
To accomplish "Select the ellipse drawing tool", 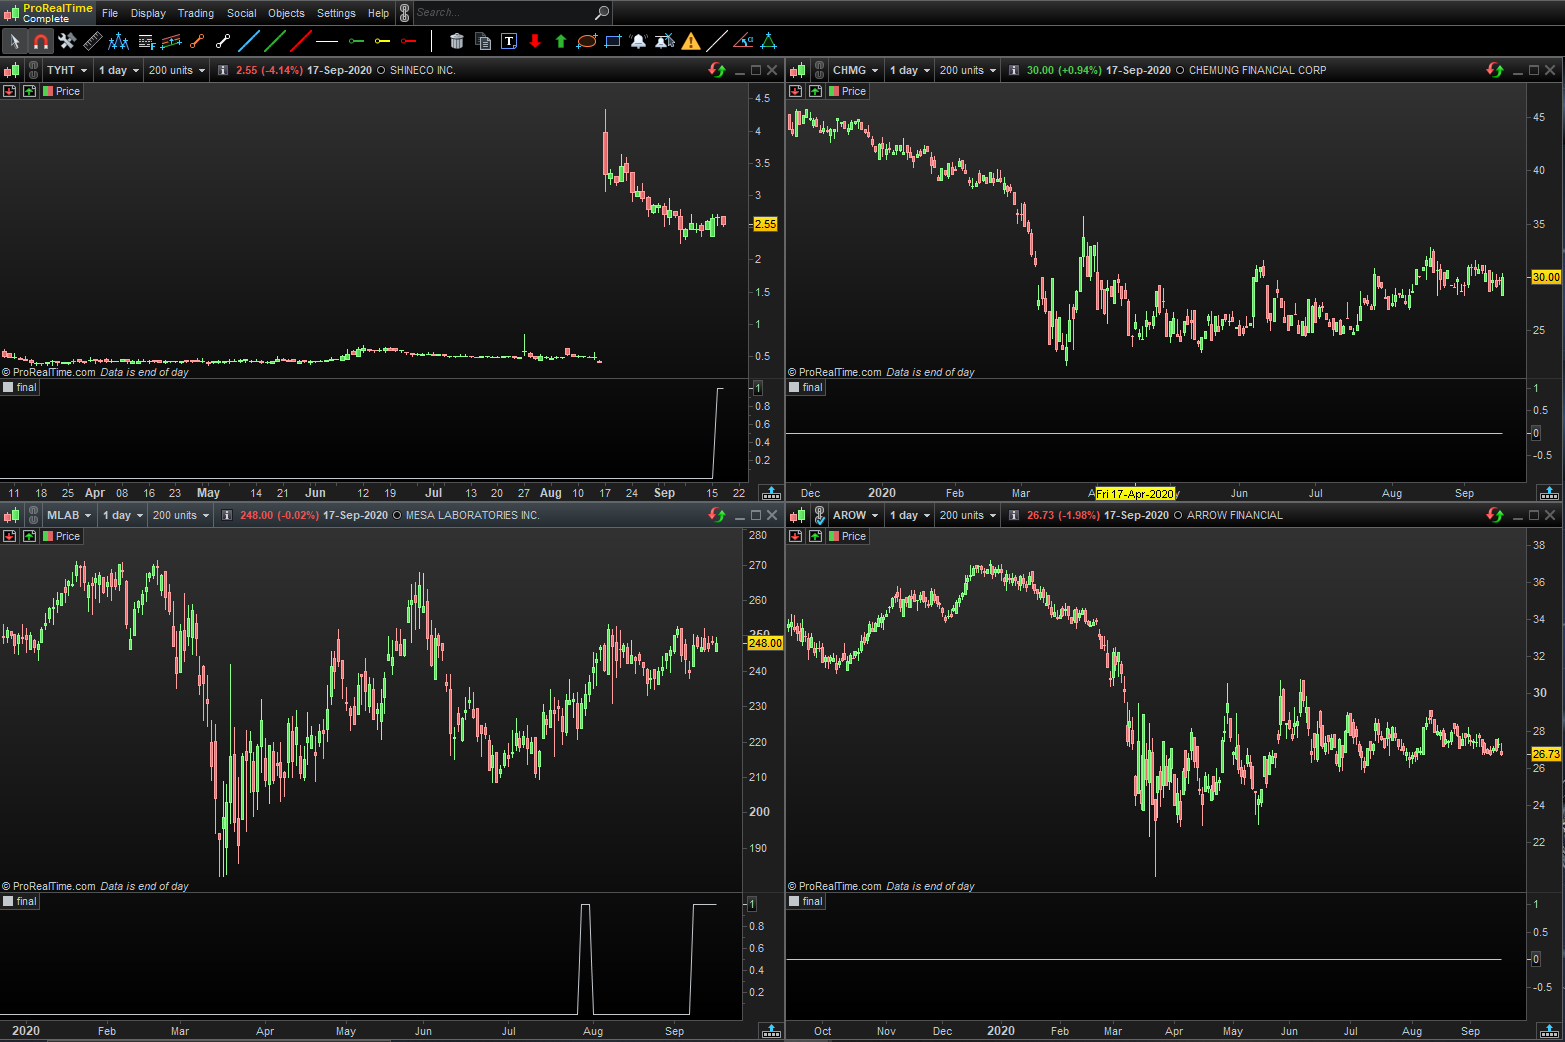I will 587,41.
